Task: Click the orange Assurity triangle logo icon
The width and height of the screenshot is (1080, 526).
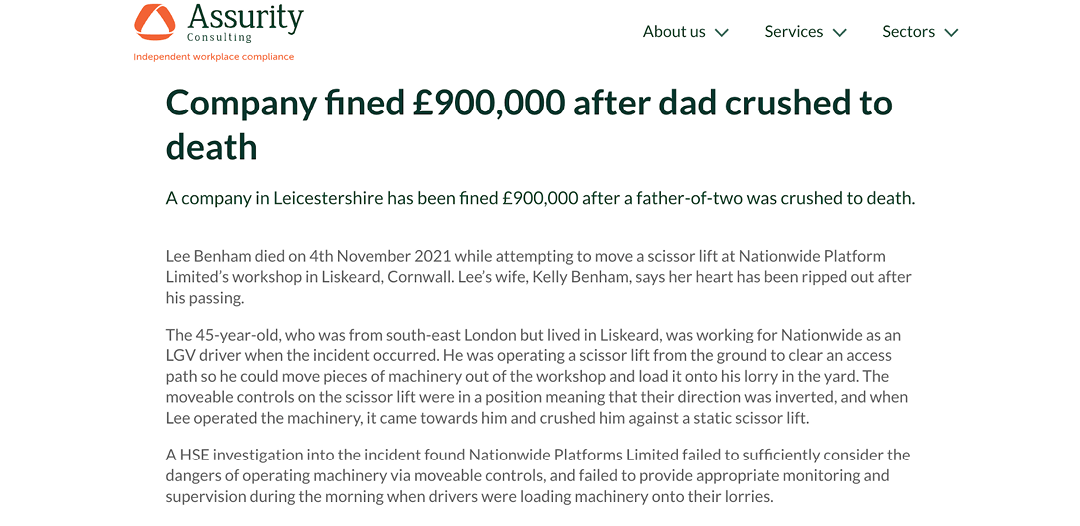Action: (x=155, y=23)
